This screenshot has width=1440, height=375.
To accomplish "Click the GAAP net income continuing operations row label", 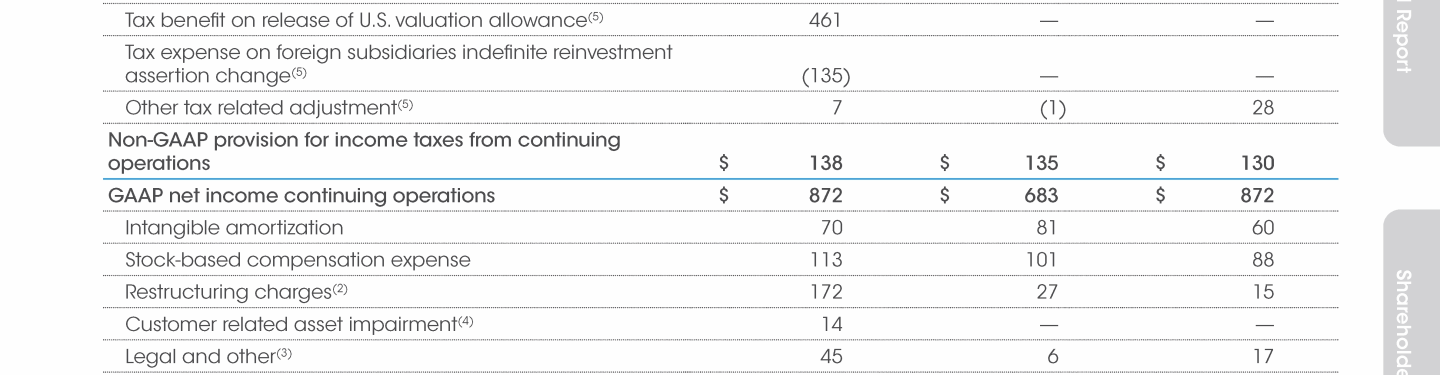I will click(x=300, y=196).
